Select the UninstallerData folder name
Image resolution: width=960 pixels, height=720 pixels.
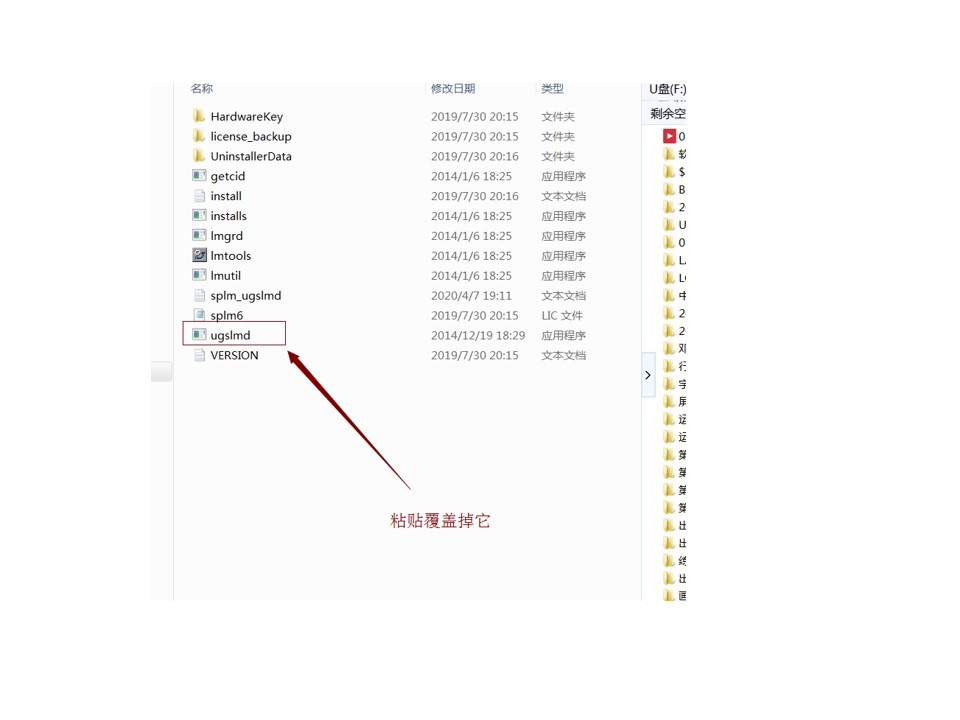coord(251,156)
